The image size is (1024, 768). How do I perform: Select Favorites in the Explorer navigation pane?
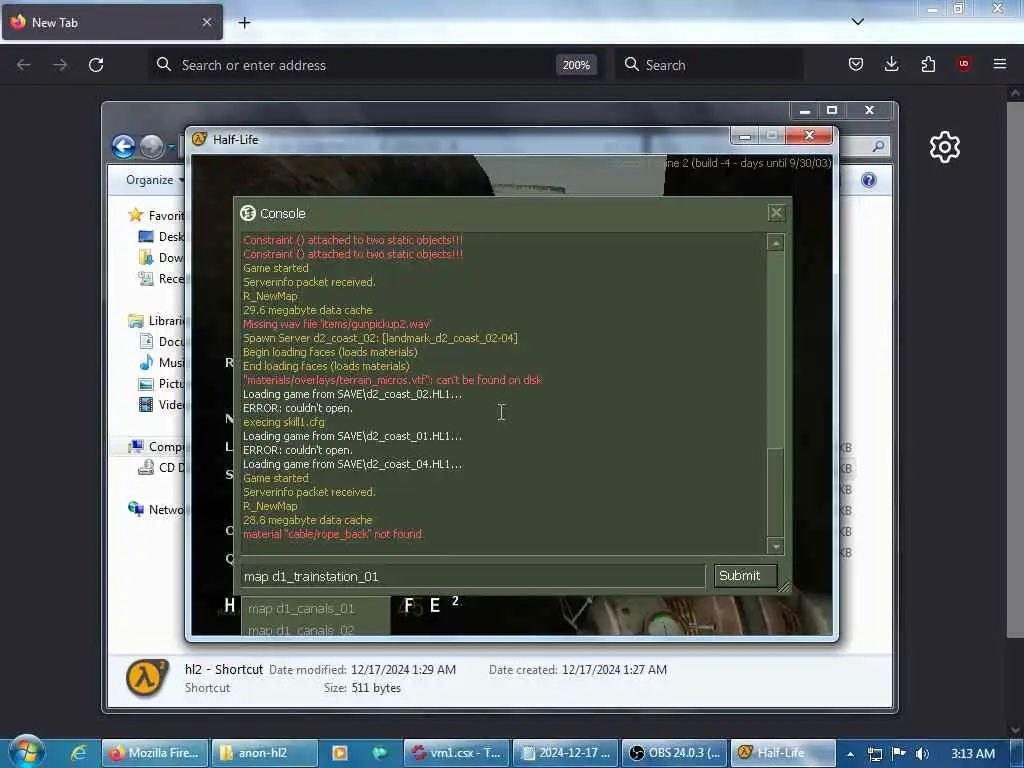click(157, 216)
